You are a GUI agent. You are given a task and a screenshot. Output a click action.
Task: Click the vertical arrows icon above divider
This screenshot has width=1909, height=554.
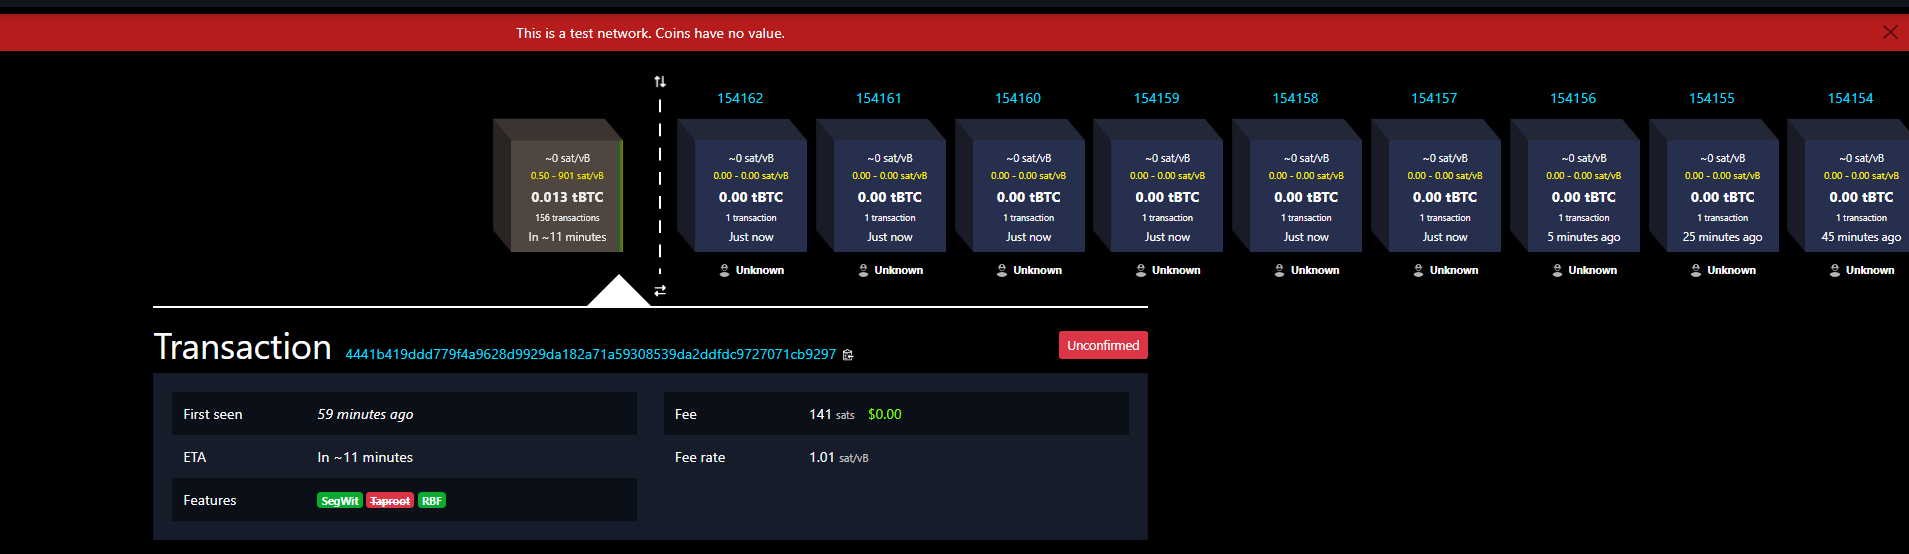(x=660, y=81)
